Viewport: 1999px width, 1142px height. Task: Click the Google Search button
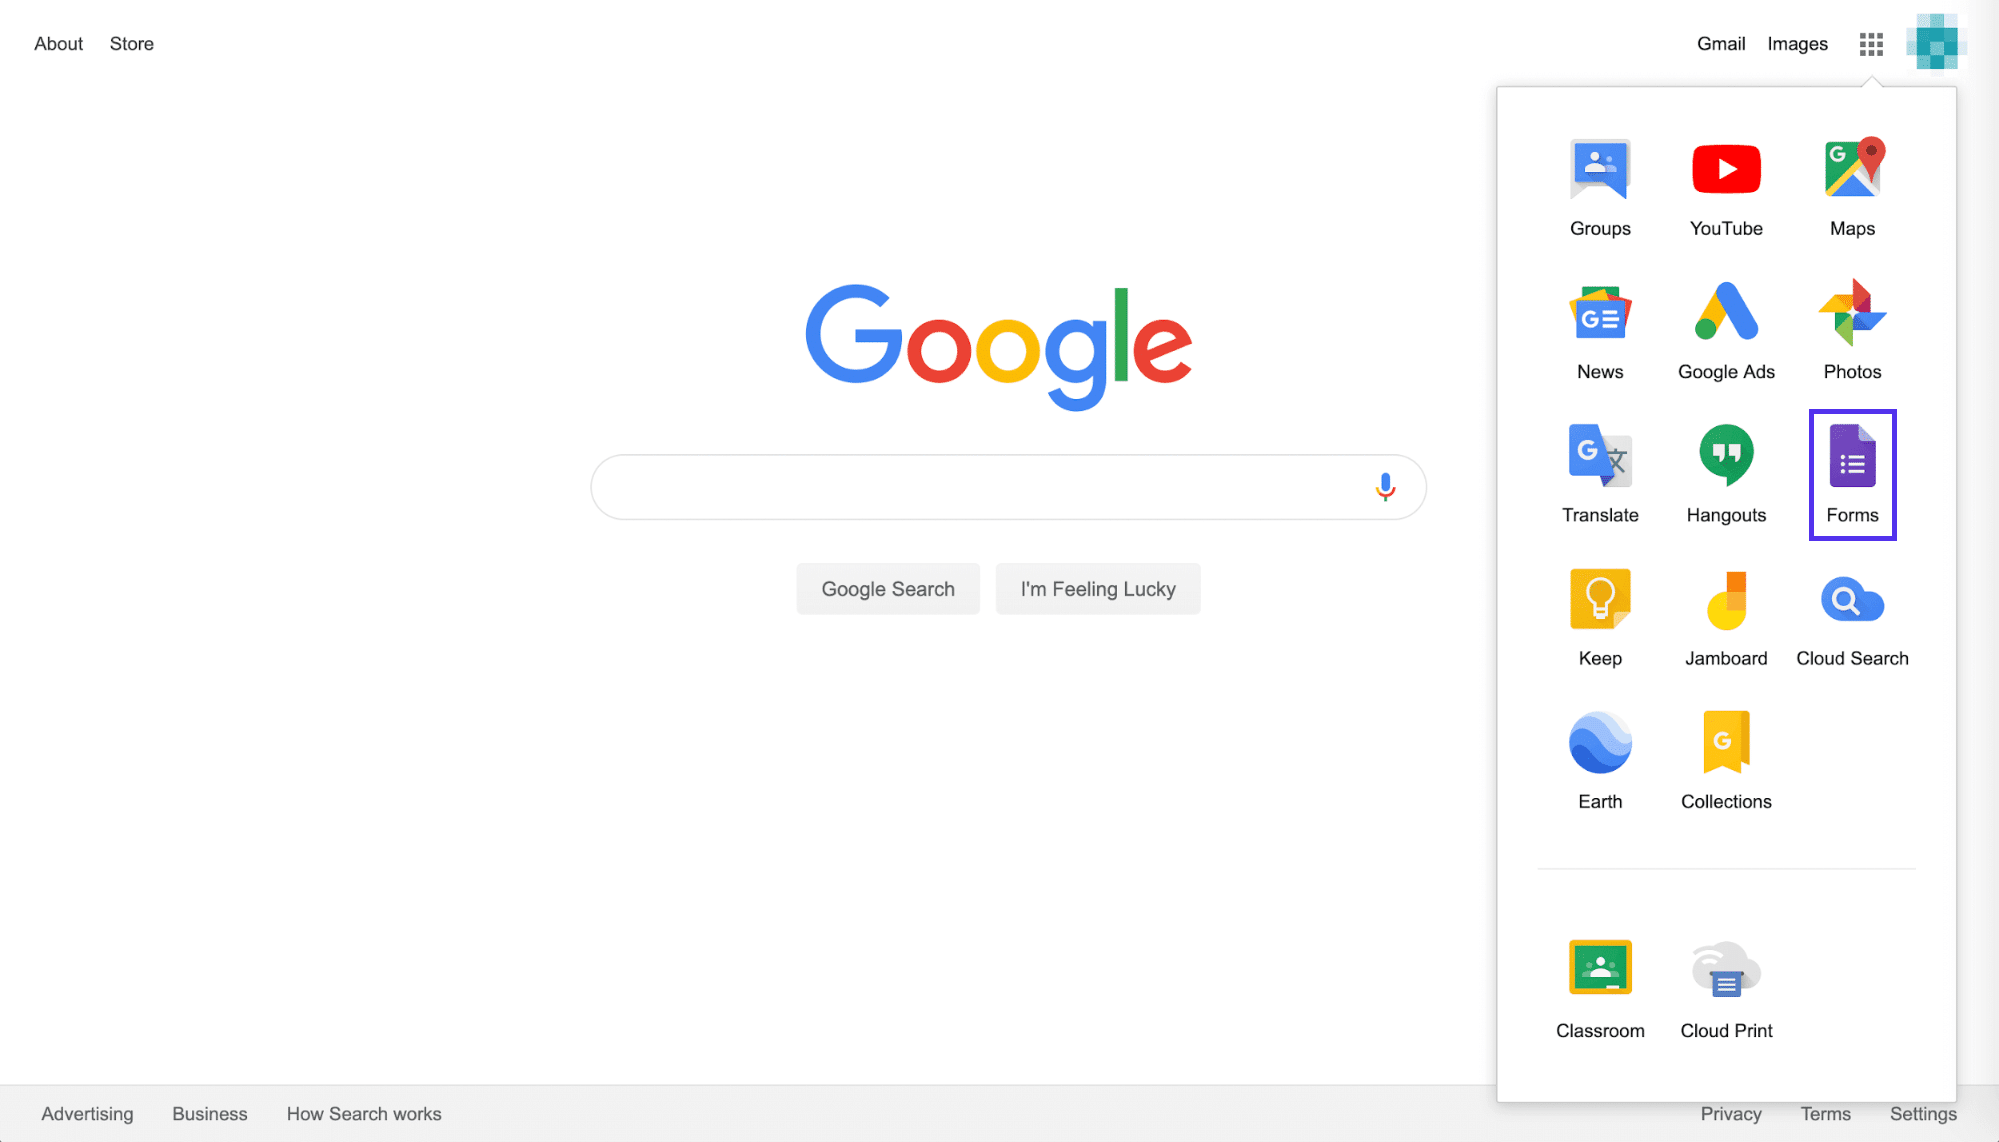[888, 589]
